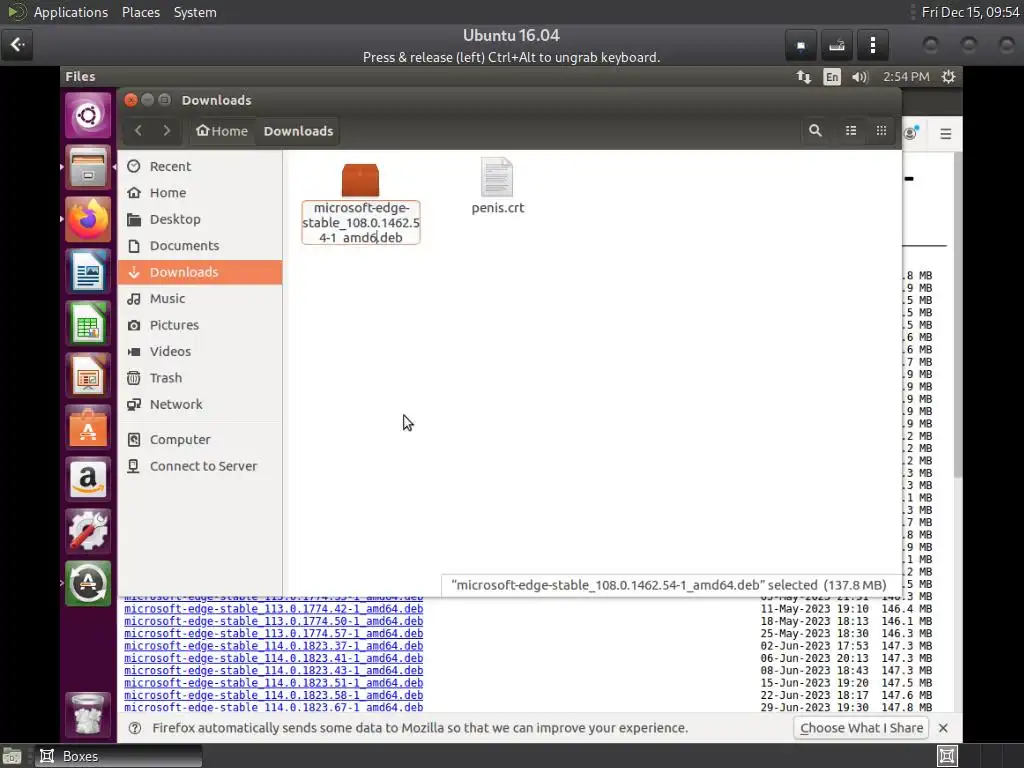Open the Amazon launcher icon
Screen dimensions: 1024x768
pyautogui.click(x=88, y=479)
